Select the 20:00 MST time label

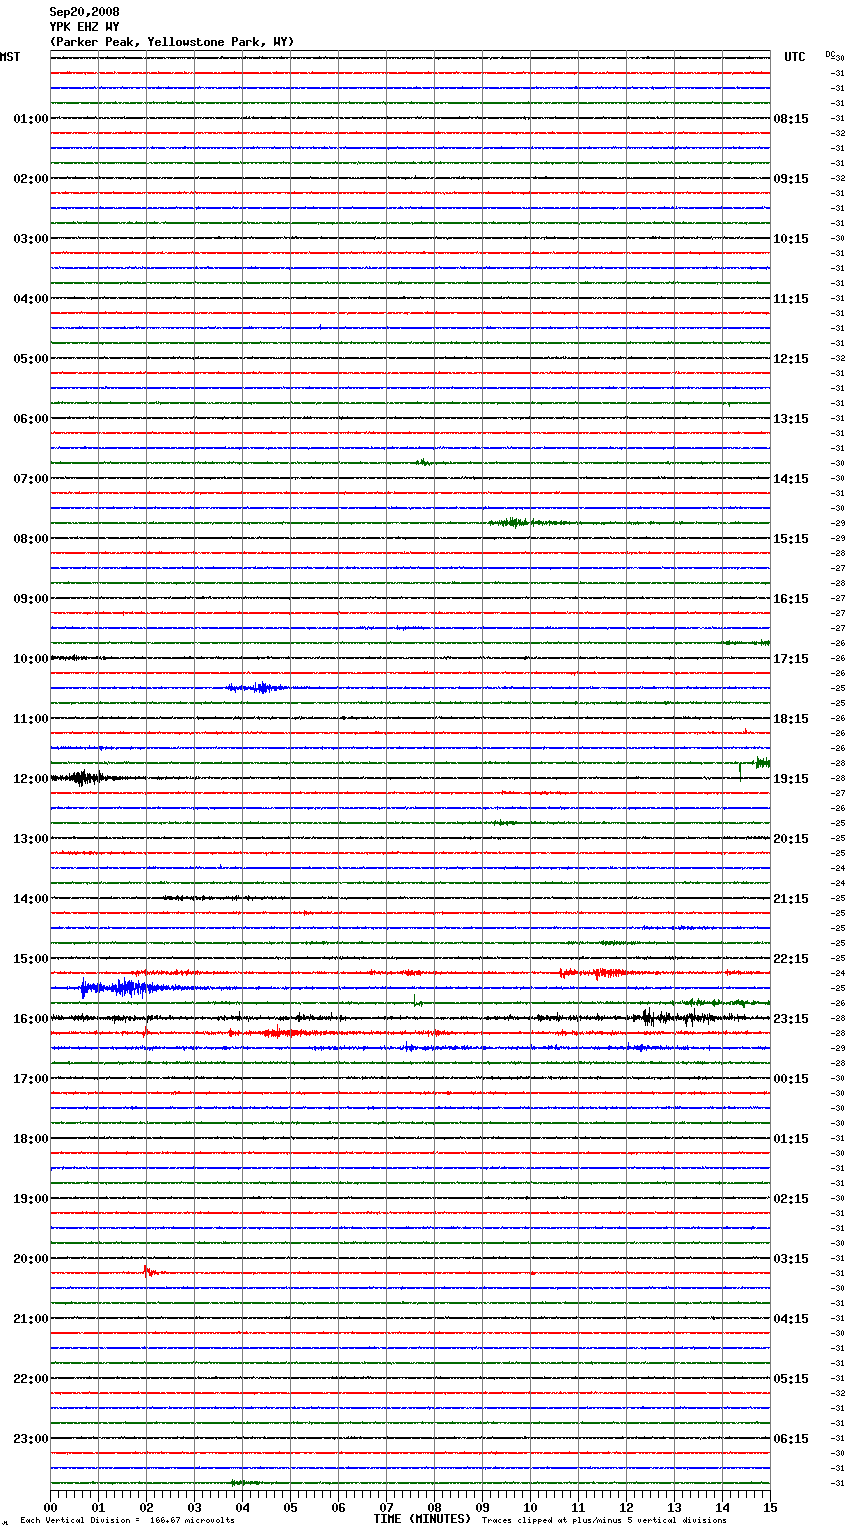(x=30, y=1259)
